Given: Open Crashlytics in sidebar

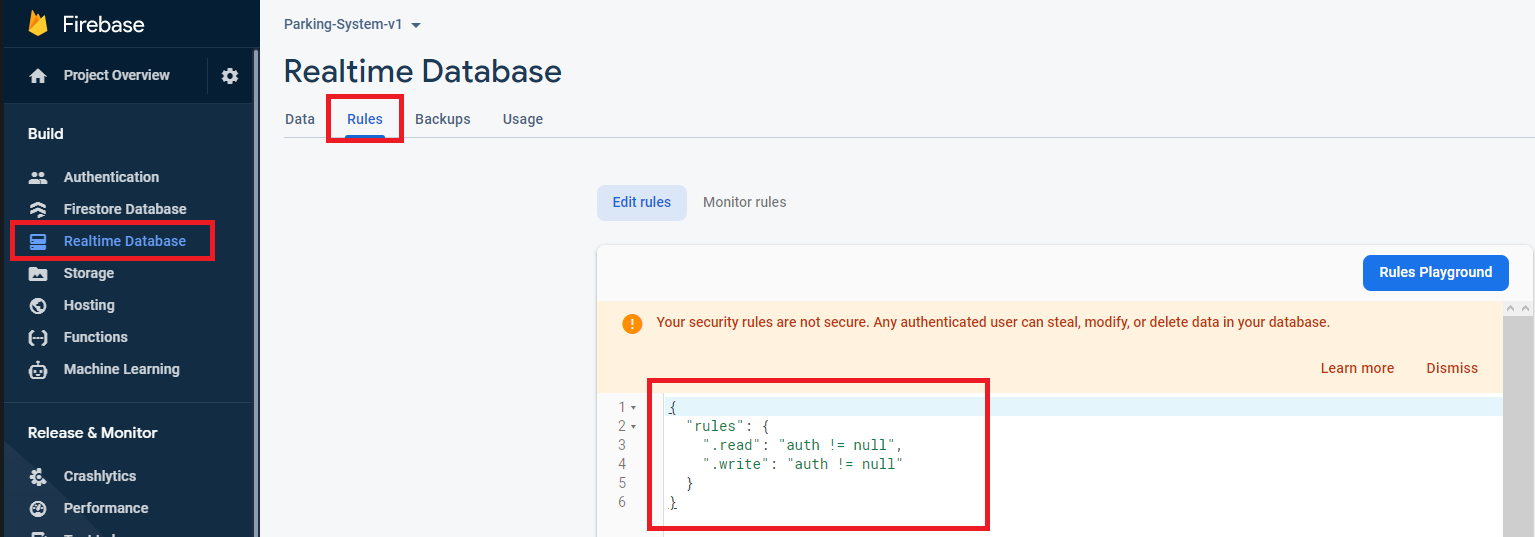Looking at the screenshot, I should tap(100, 476).
